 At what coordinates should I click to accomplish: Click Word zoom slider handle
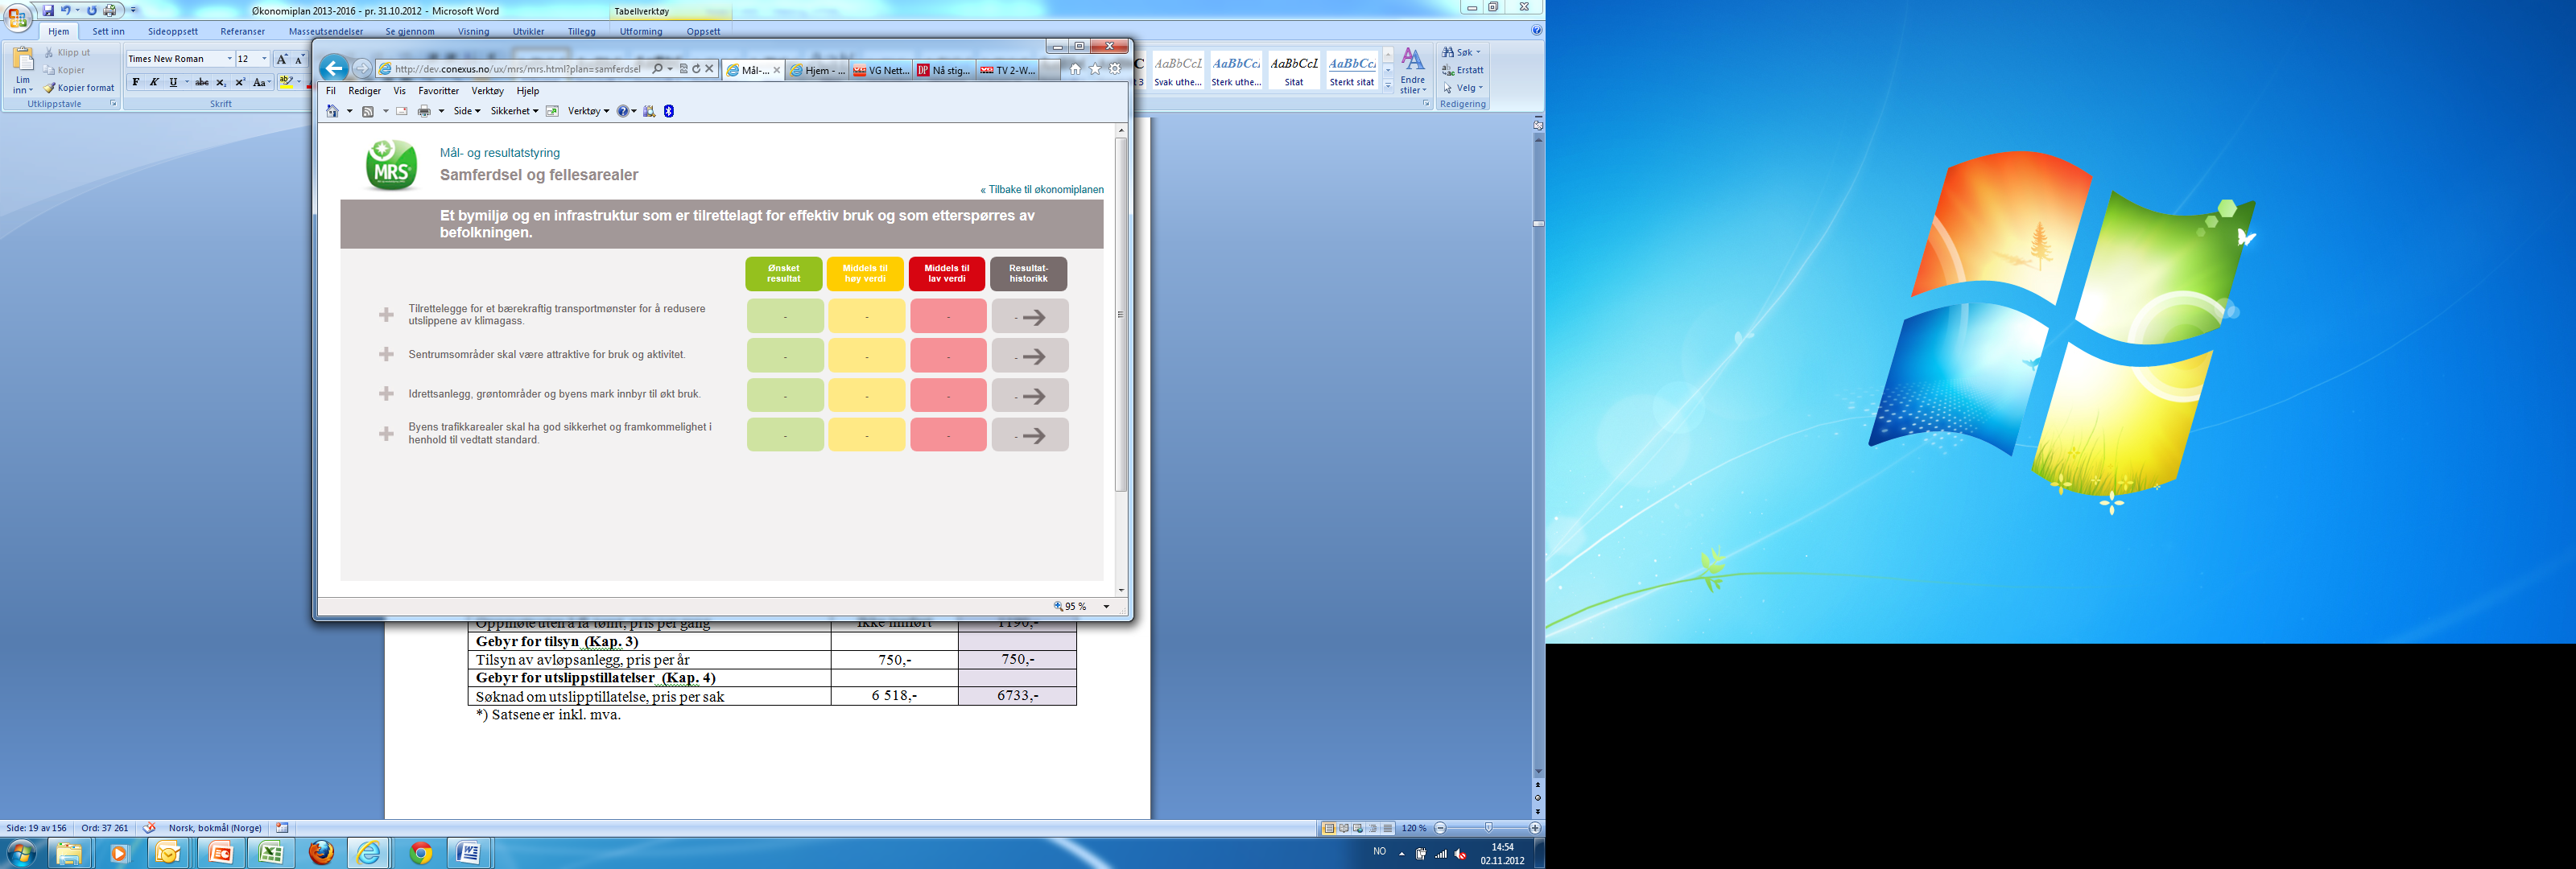tap(1489, 828)
